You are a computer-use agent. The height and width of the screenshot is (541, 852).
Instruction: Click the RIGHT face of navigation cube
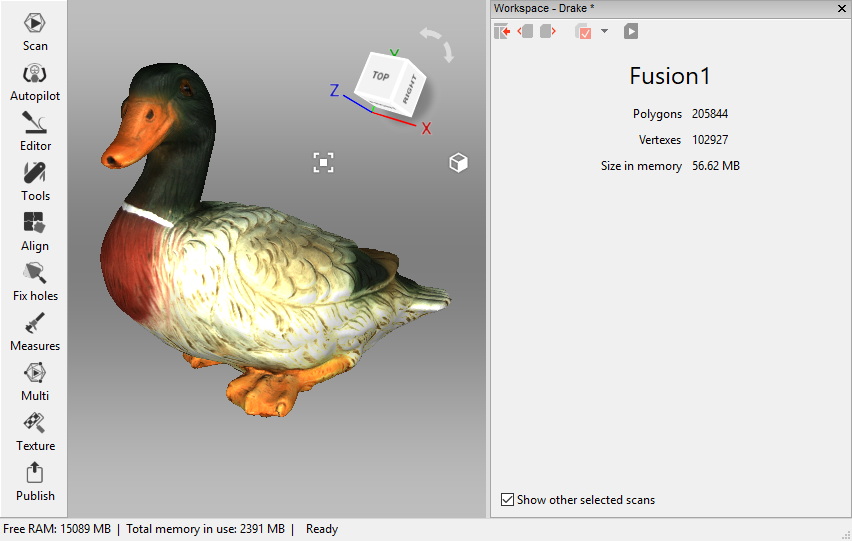pos(410,92)
